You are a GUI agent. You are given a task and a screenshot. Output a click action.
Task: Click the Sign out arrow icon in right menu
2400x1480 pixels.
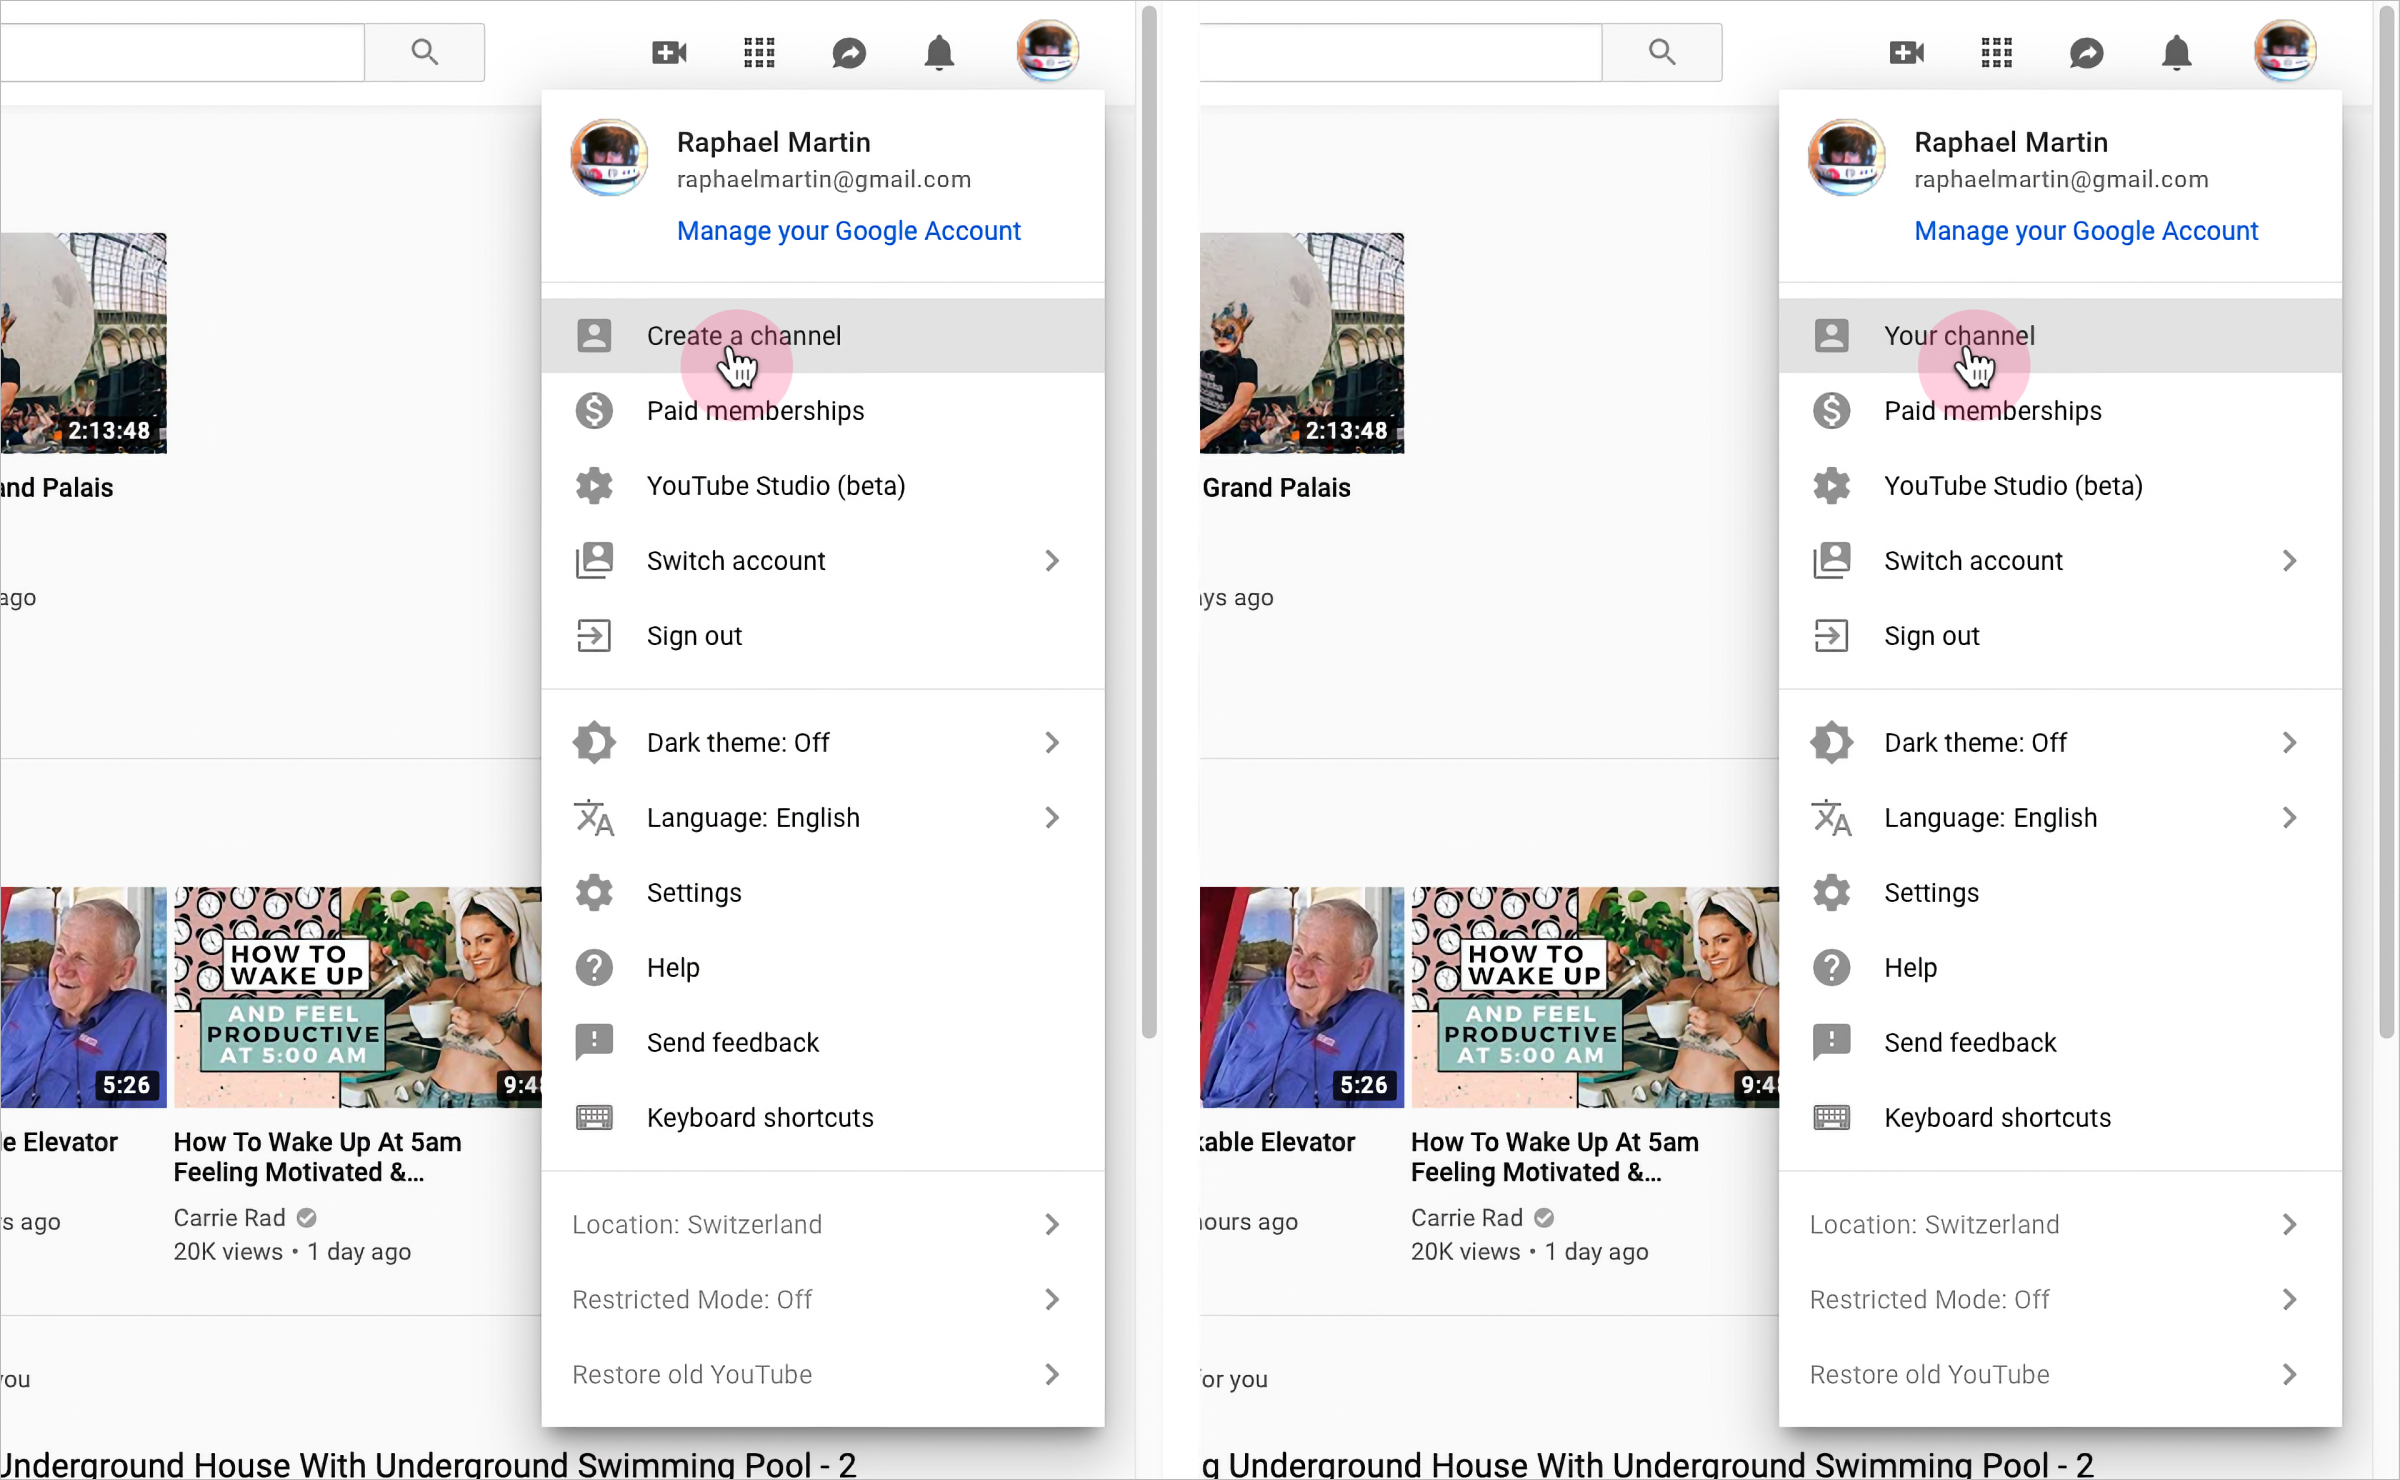pos(1832,636)
